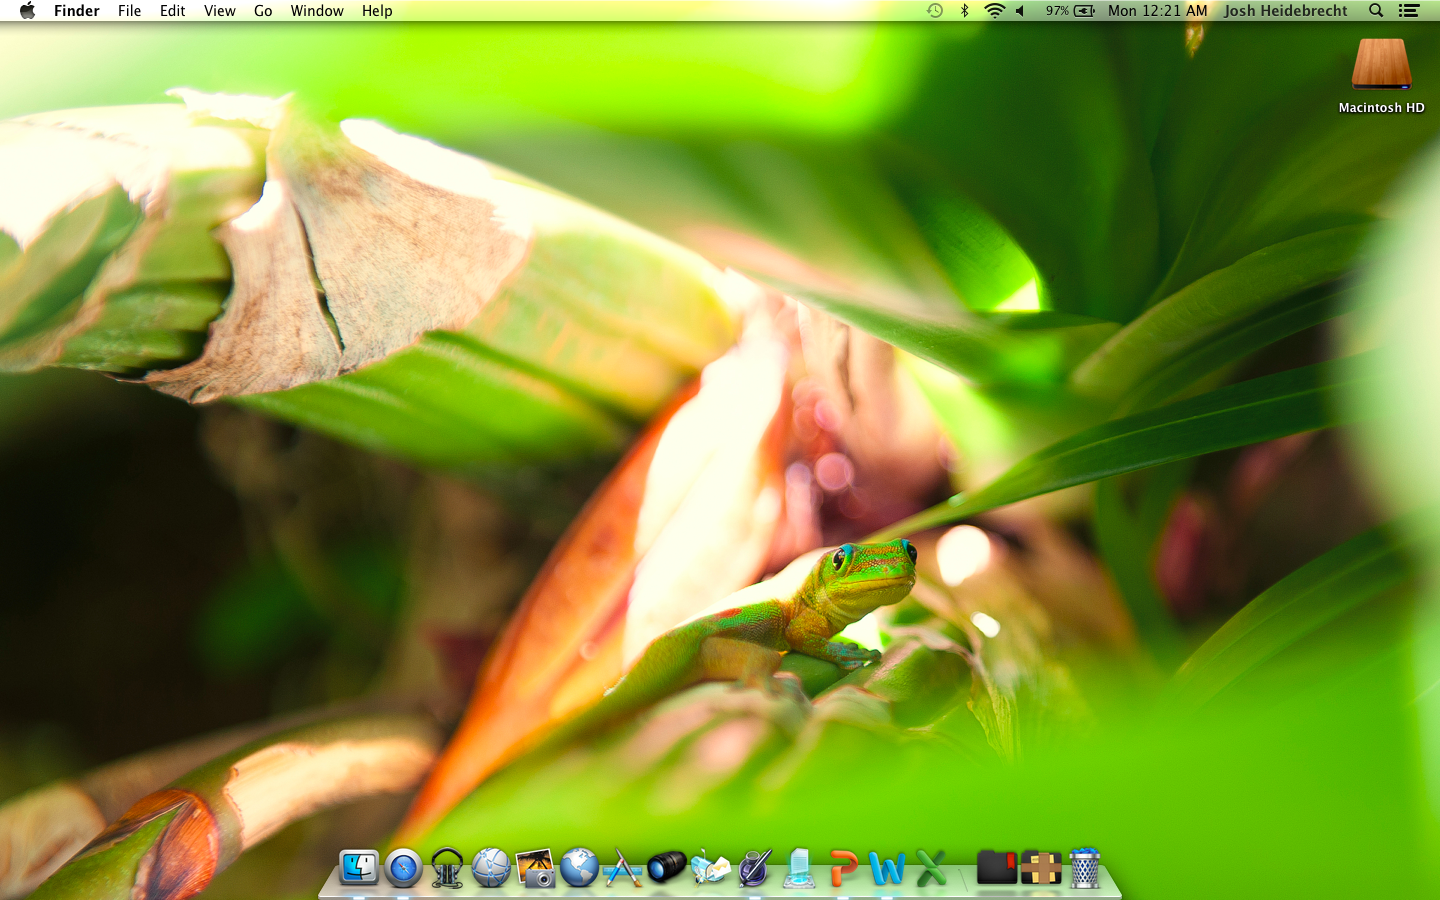Open the headphones audio app in Dock
This screenshot has height=900, width=1440.
point(447,868)
